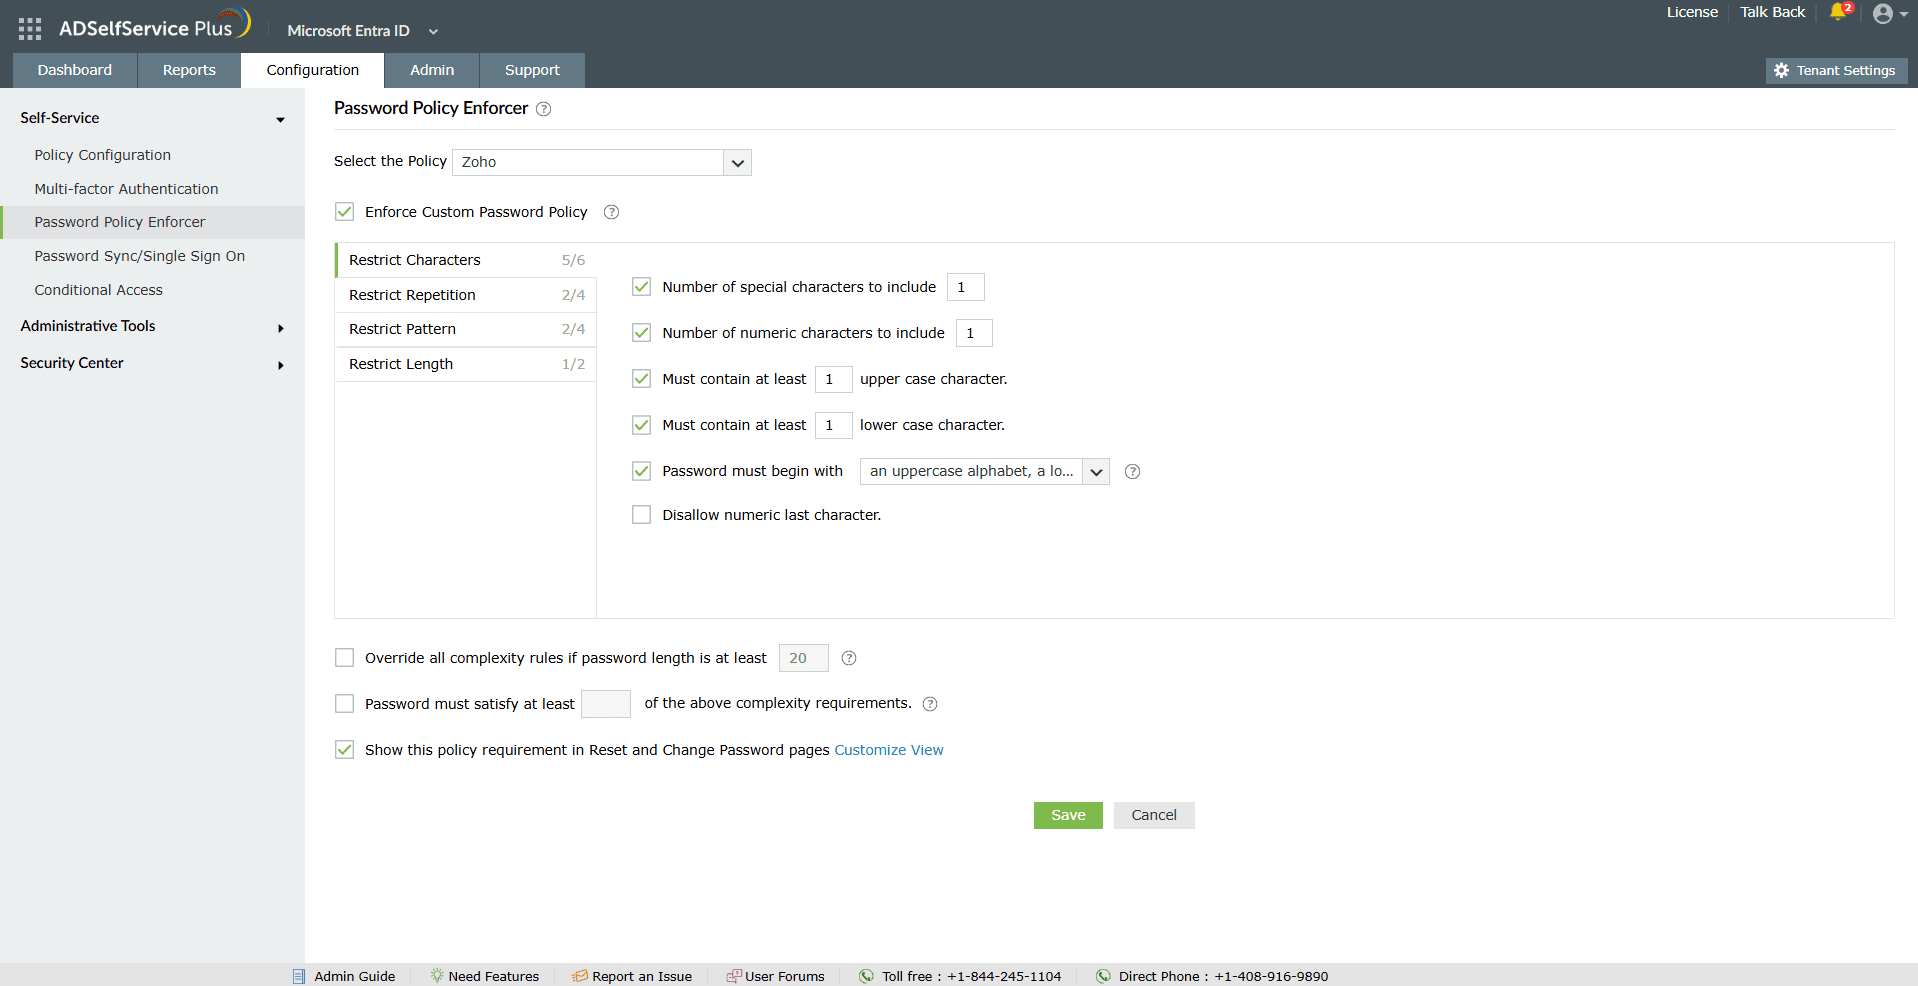
Task: Select the Restrict Repetition section
Action: 466,295
